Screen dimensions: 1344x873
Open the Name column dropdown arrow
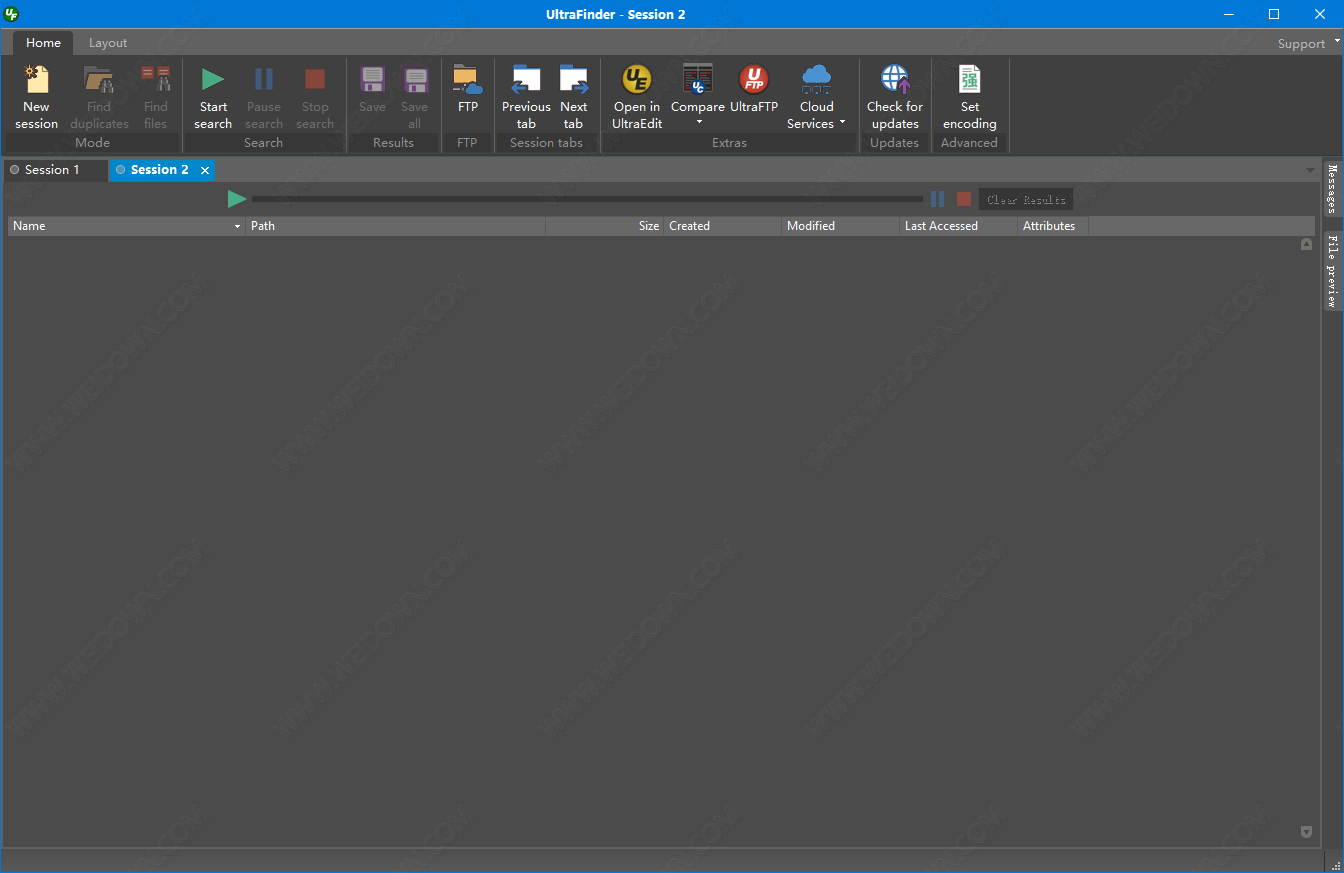(237, 227)
